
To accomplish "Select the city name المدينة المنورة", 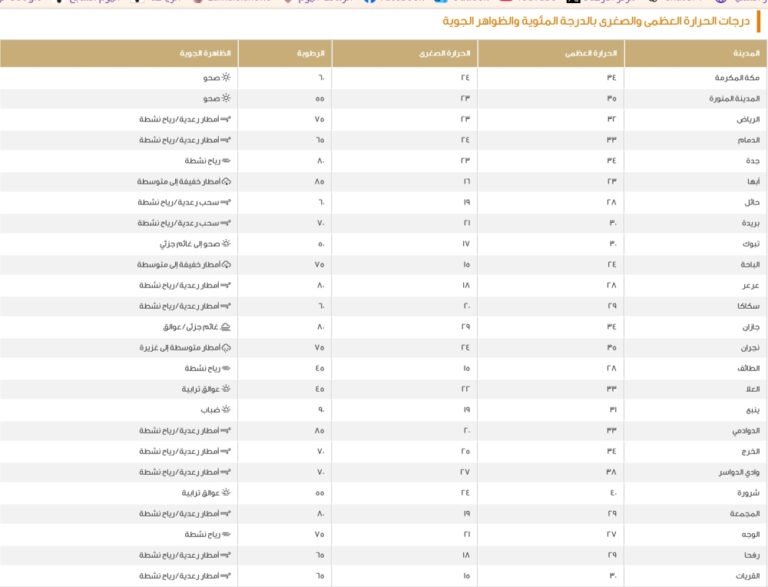I will 735,98.
